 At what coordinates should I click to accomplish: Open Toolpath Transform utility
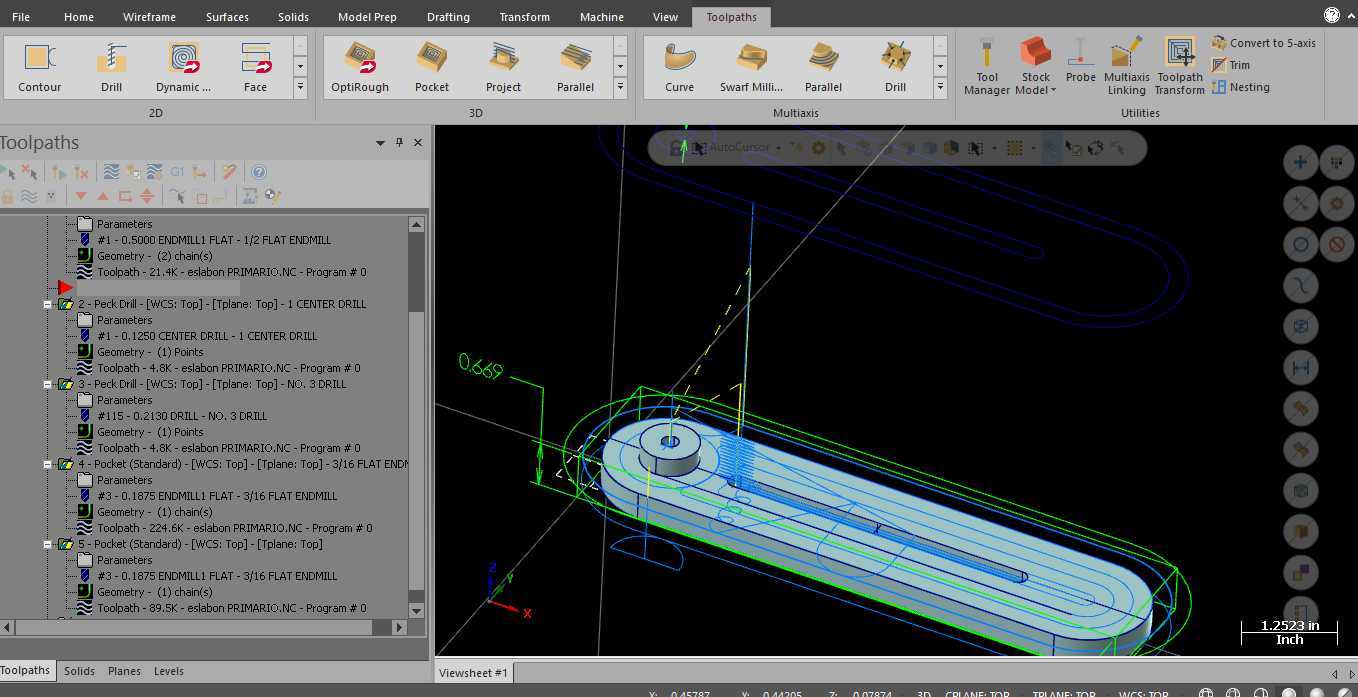coord(1180,68)
